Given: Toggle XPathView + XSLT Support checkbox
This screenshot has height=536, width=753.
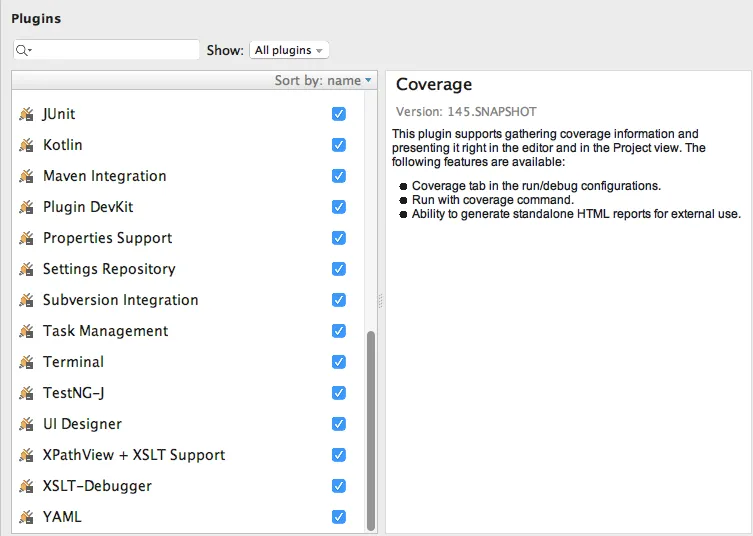Looking at the screenshot, I should (339, 455).
